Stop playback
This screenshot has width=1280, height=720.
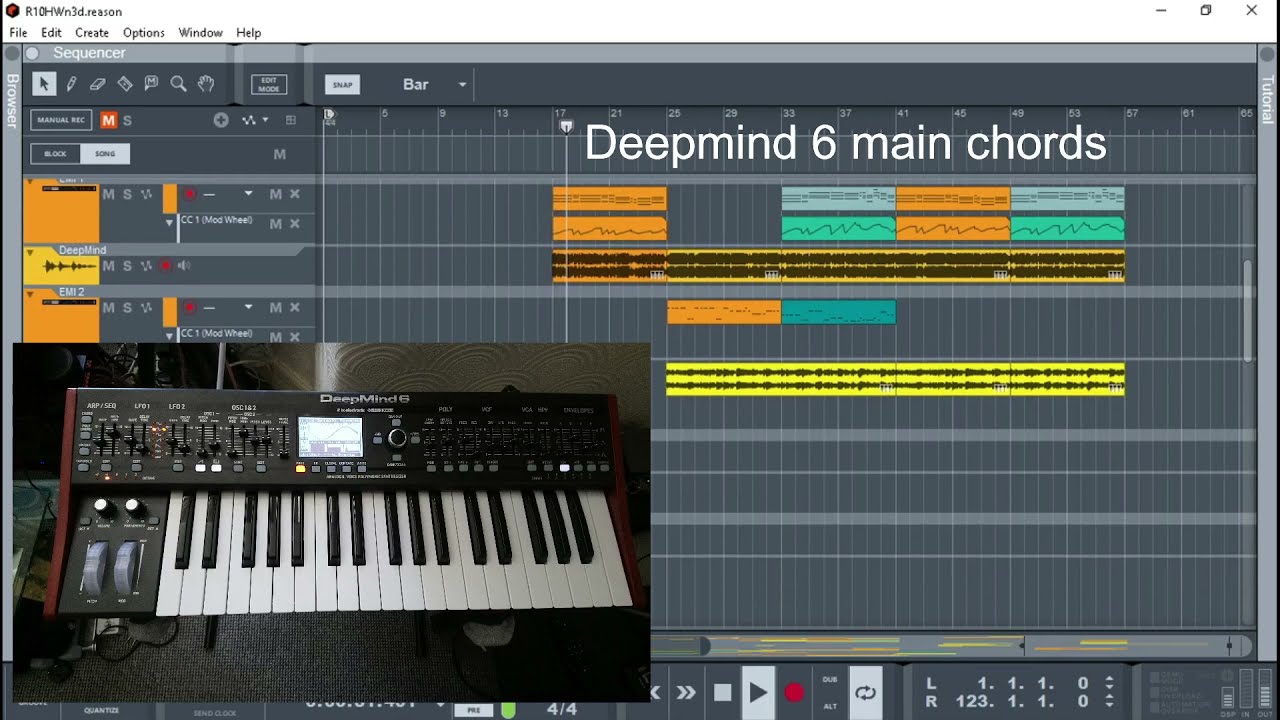(x=723, y=692)
